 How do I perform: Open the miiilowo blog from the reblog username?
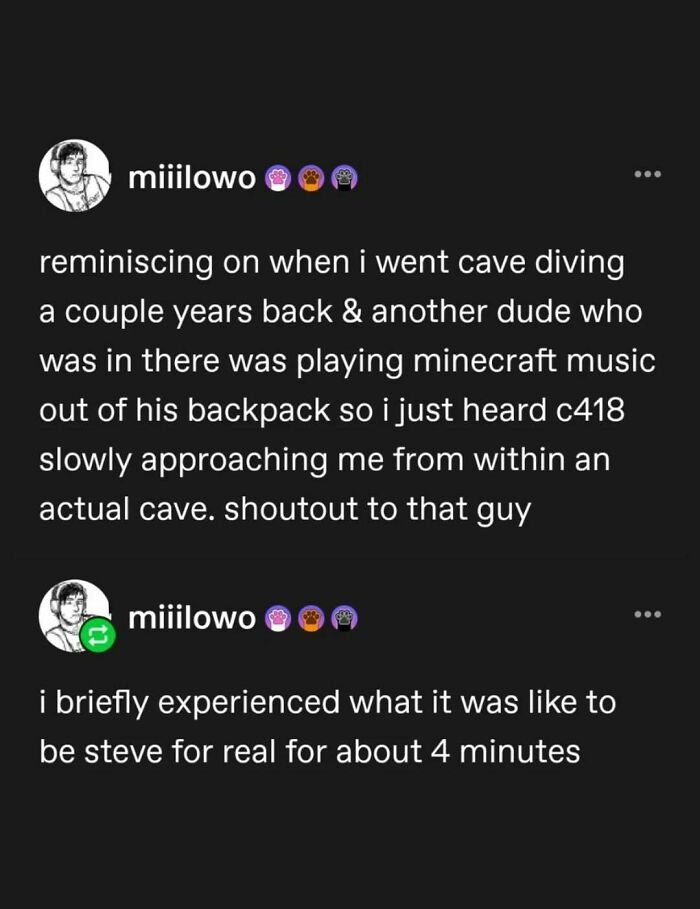click(191, 617)
